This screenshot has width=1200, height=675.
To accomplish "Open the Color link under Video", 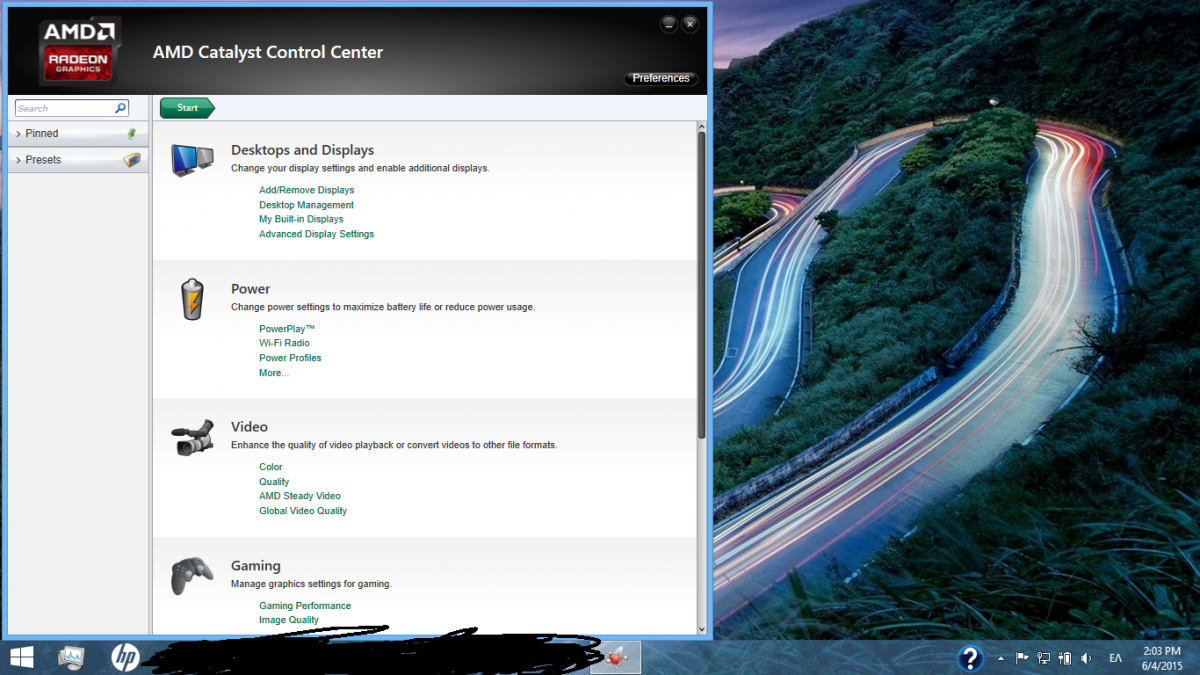I will 271,467.
